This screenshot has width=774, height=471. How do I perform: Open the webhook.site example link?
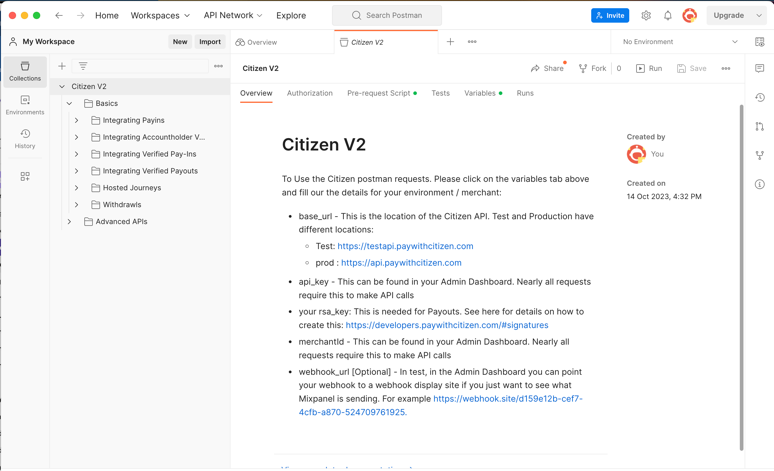click(x=440, y=405)
